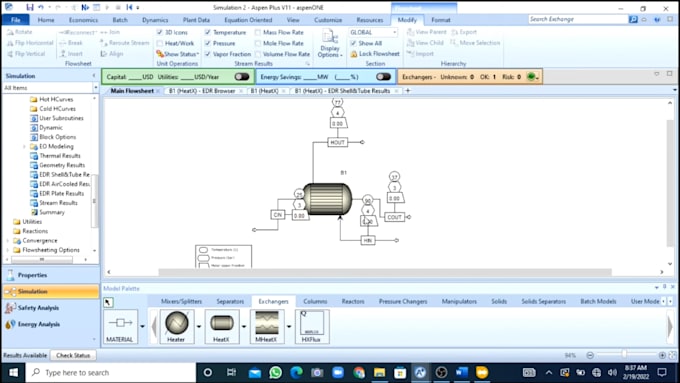Click taskbar search box
Viewport: 680px width, 383px height.
111,373
